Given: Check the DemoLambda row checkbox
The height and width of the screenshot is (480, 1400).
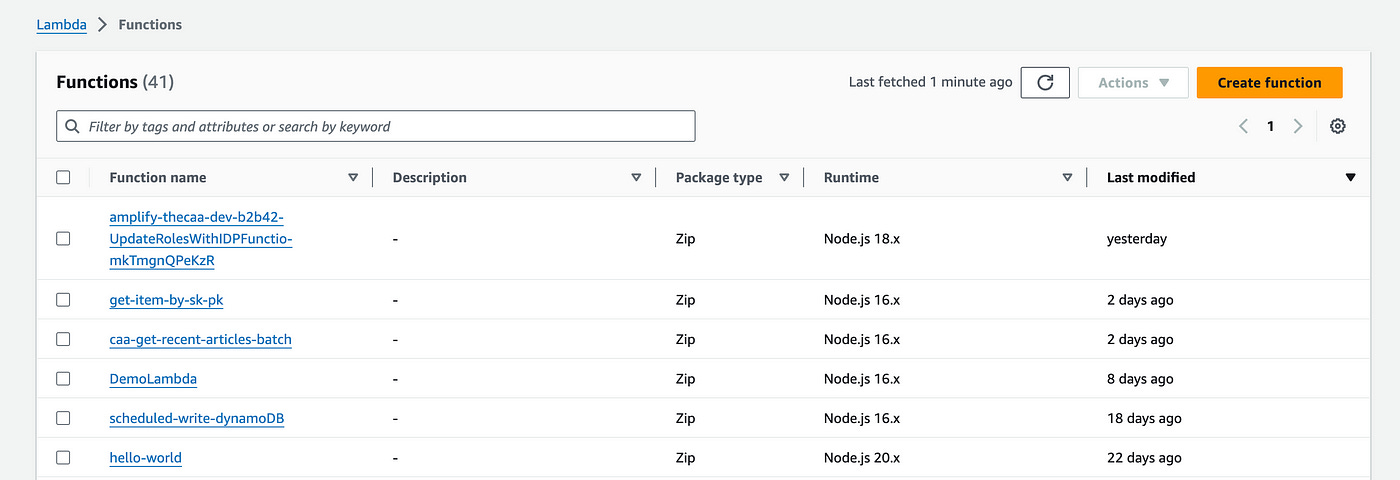Looking at the screenshot, I should coord(63,379).
